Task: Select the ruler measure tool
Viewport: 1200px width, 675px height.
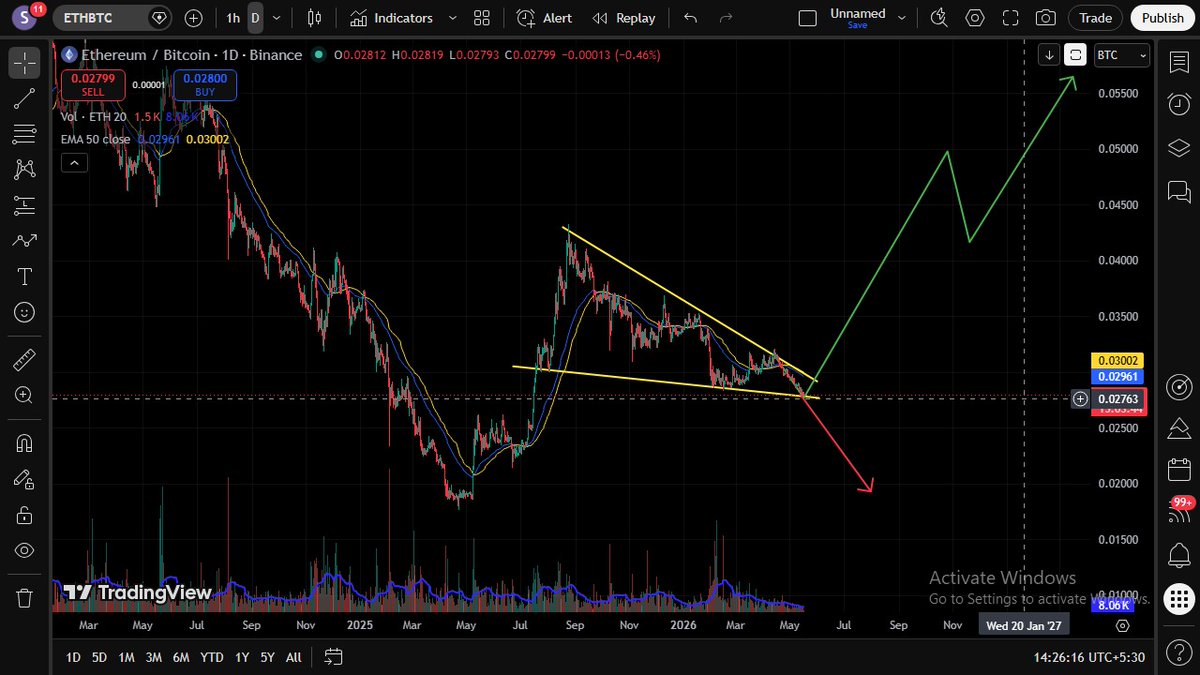Action: (x=25, y=359)
